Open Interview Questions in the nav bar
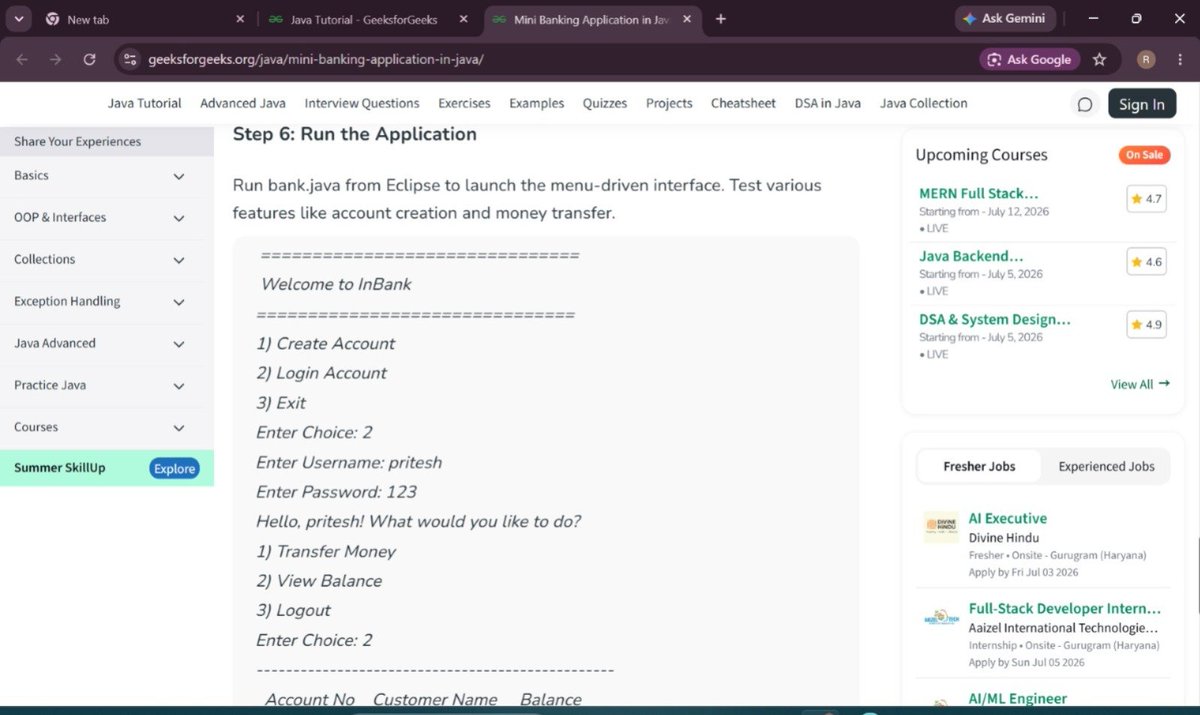 [x=362, y=103]
